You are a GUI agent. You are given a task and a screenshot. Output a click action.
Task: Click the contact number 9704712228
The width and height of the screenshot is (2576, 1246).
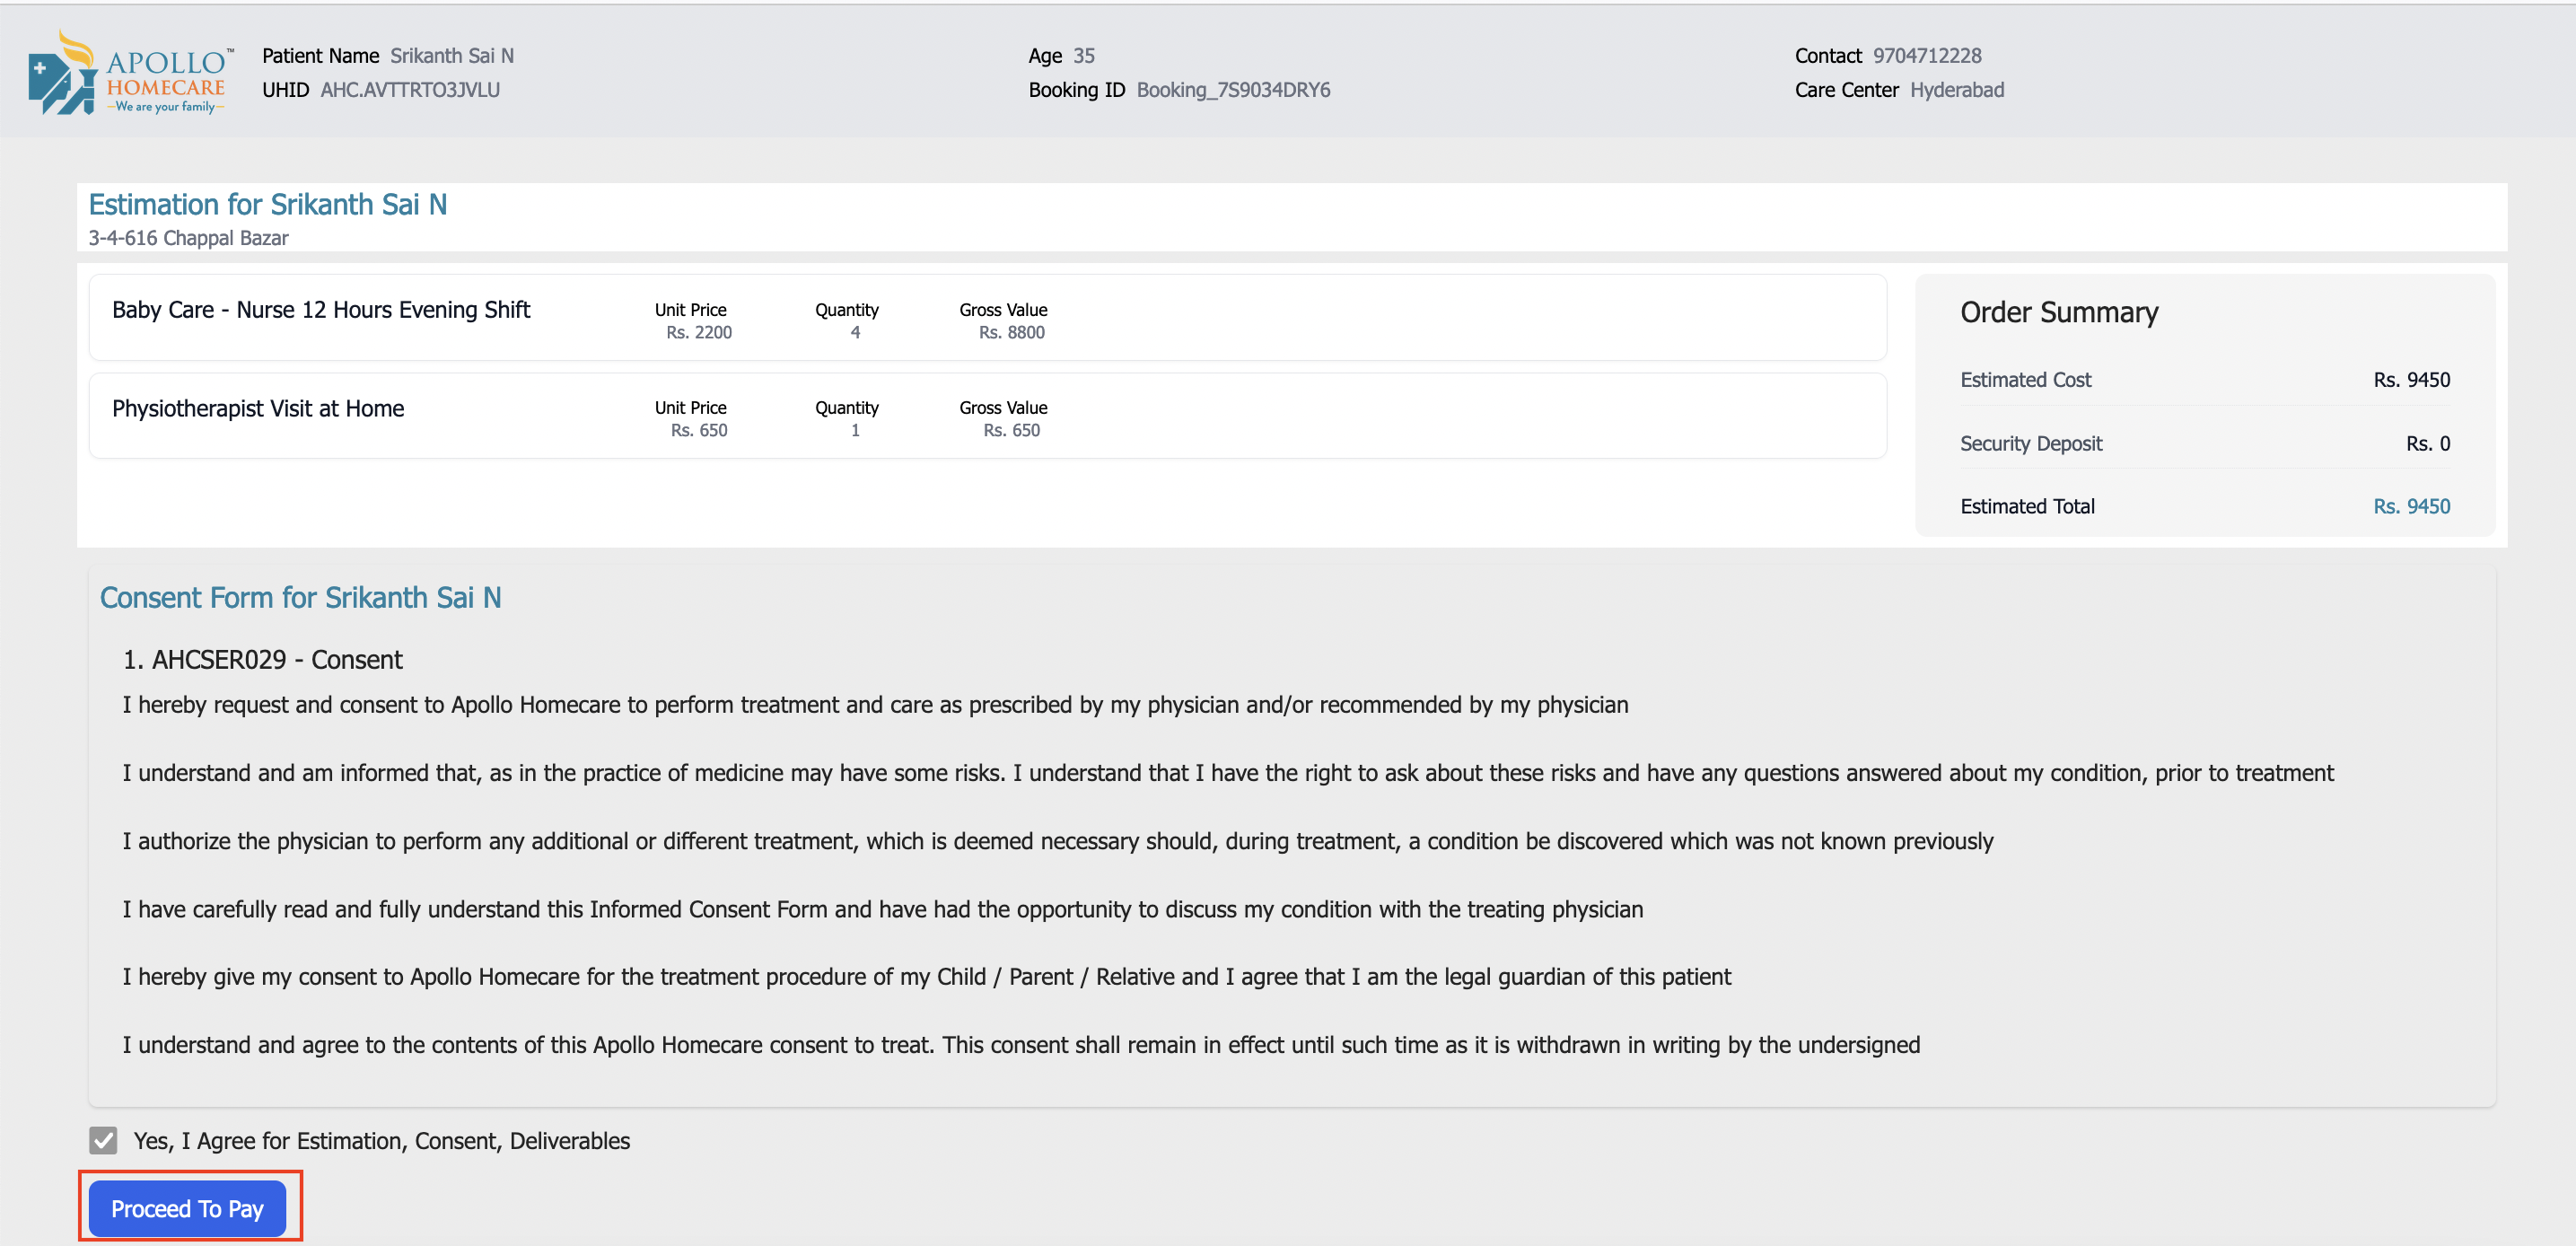coord(1926,56)
